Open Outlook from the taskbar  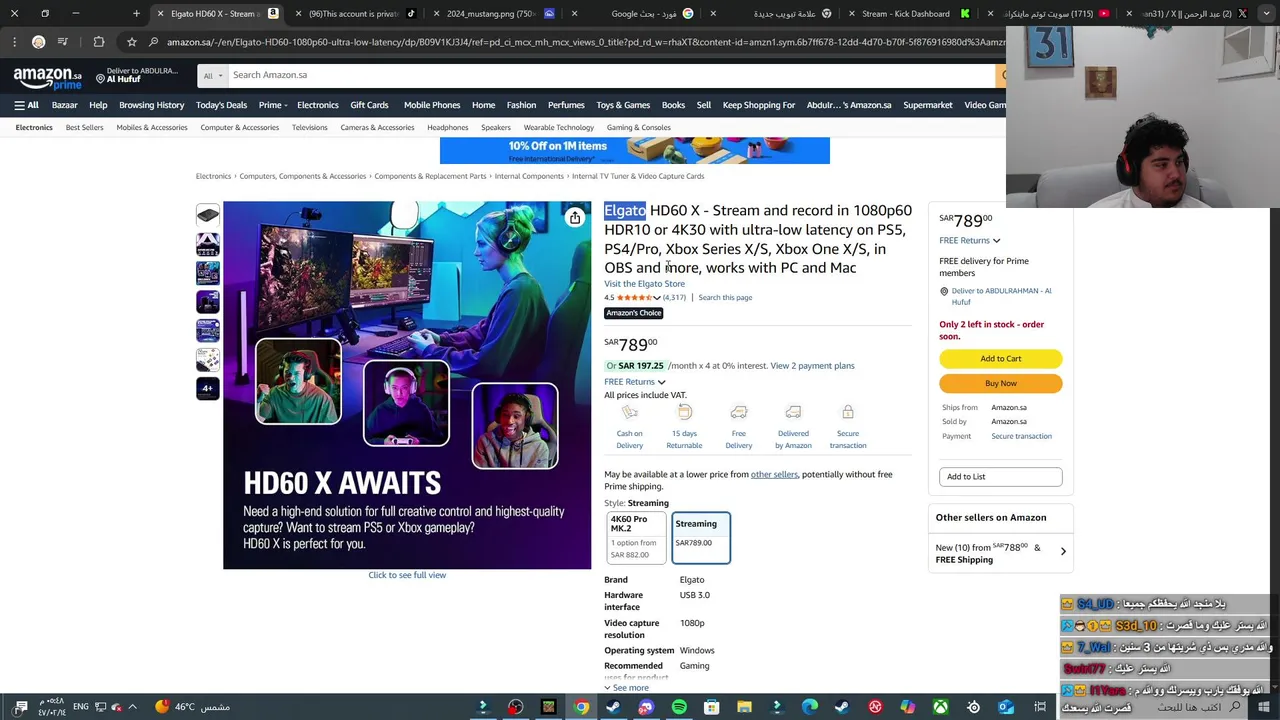[1006, 707]
